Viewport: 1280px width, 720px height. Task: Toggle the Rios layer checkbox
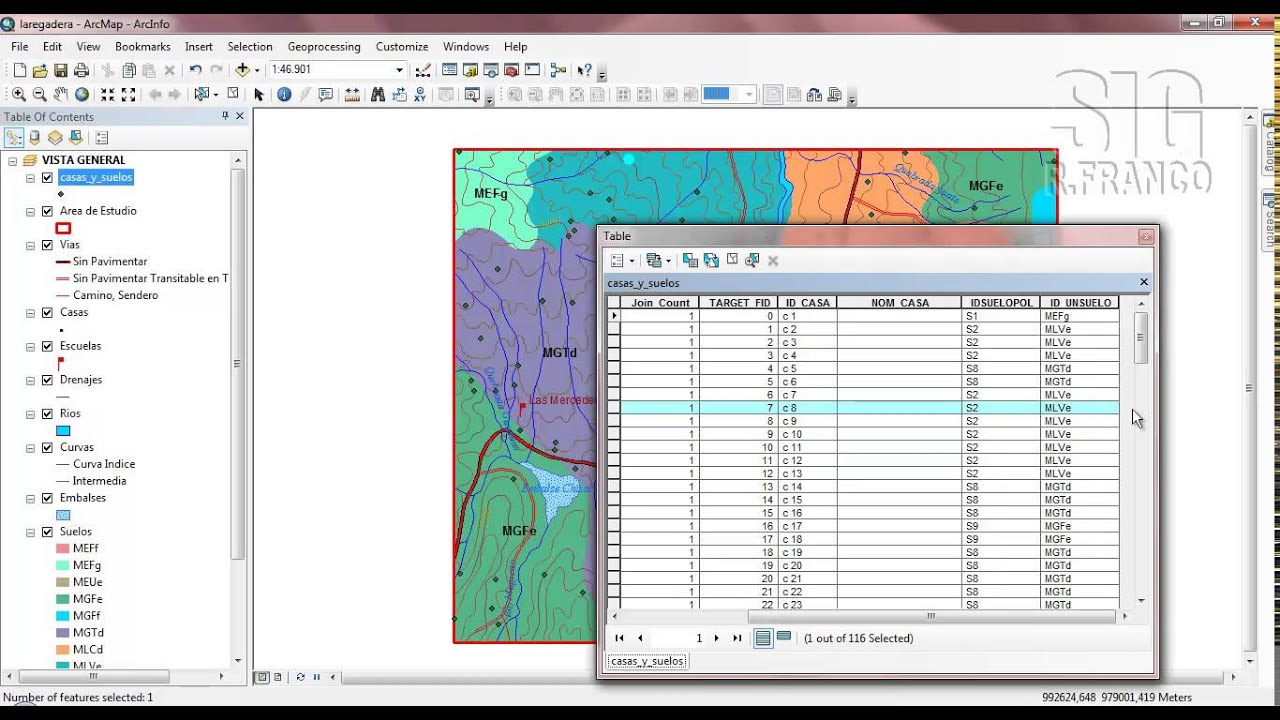[47, 413]
